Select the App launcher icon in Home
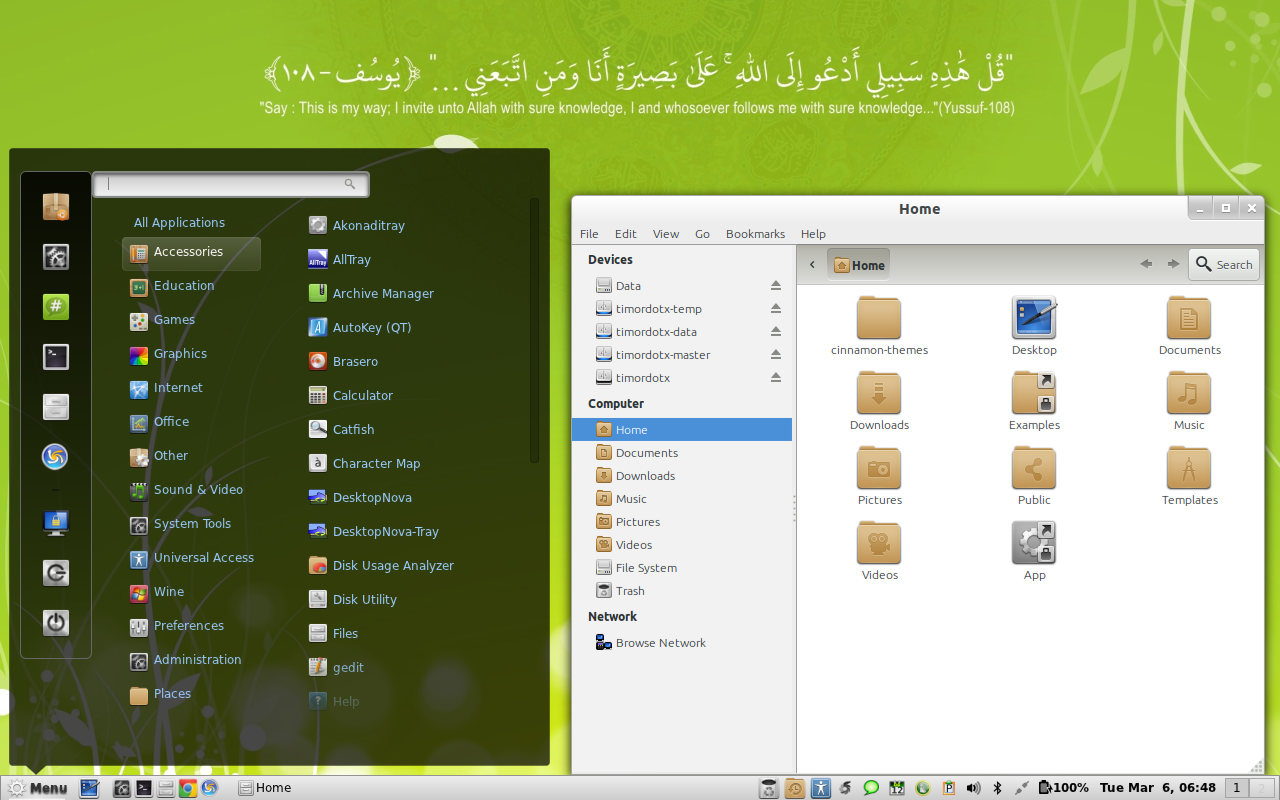 (1034, 543)
